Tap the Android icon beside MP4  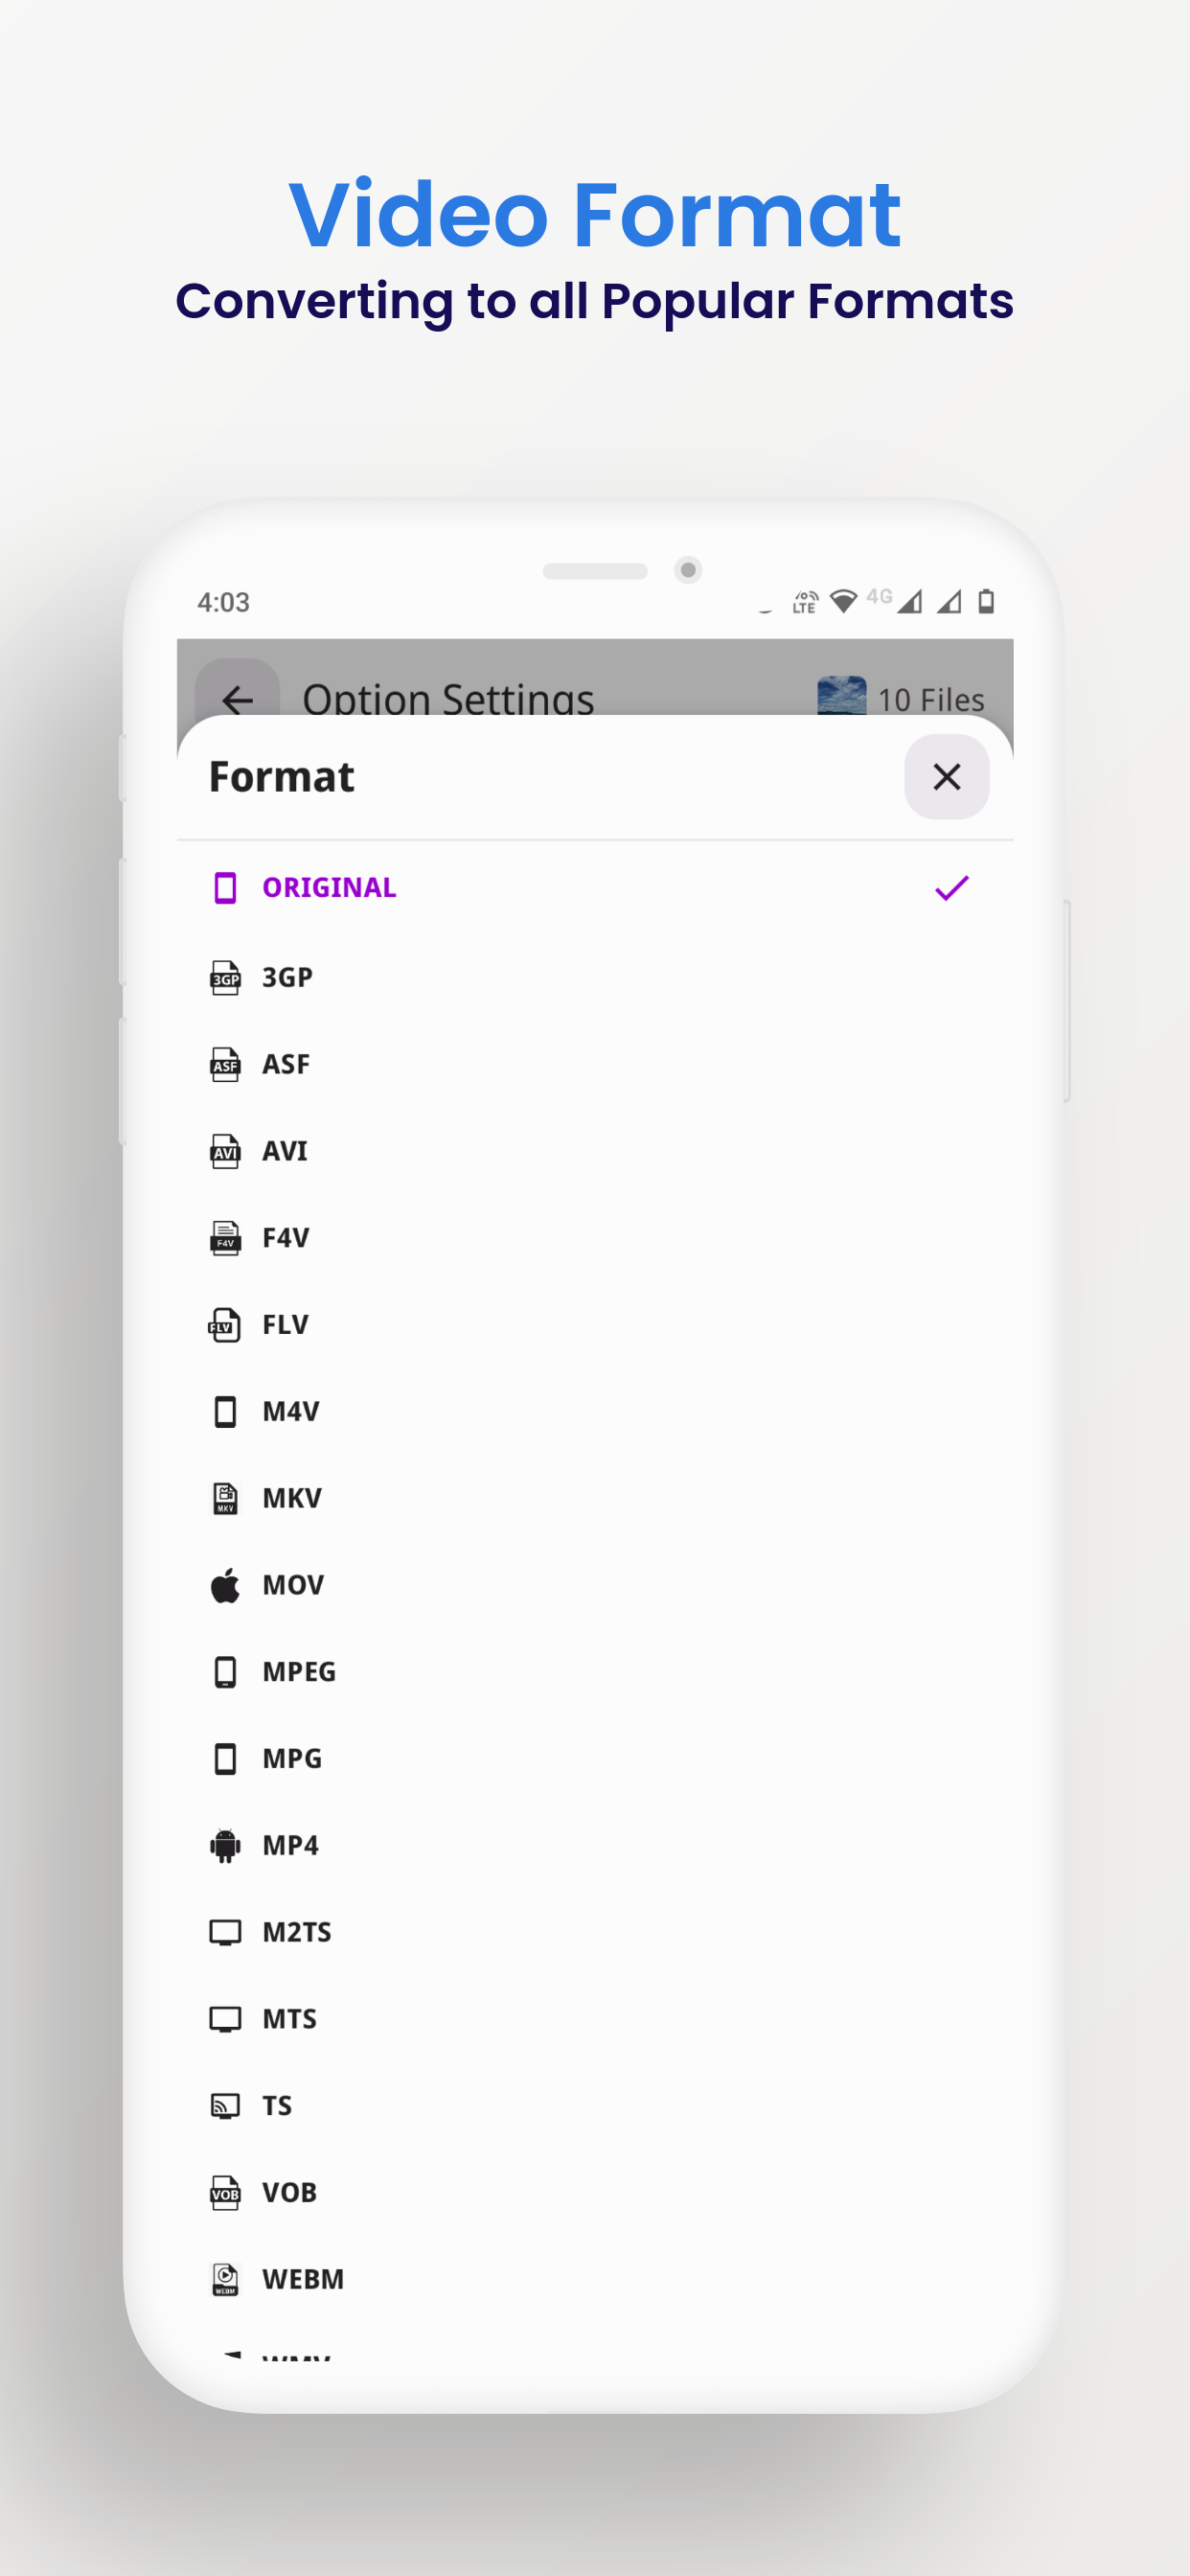[x=225, y=1845]
